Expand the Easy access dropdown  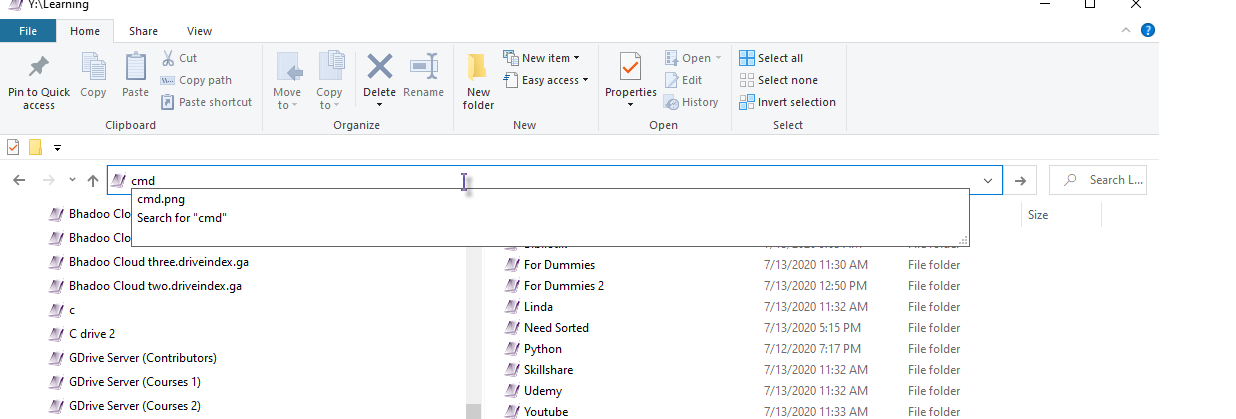(546, 80)
